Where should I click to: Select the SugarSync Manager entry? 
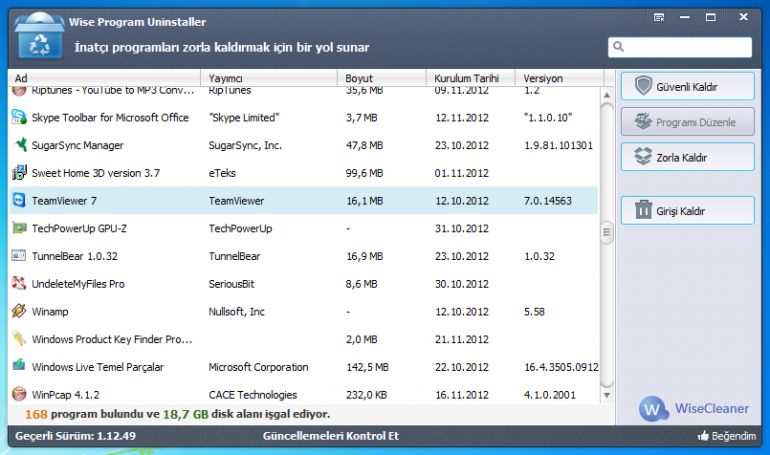pyautogui.click(x=78, y=145)
